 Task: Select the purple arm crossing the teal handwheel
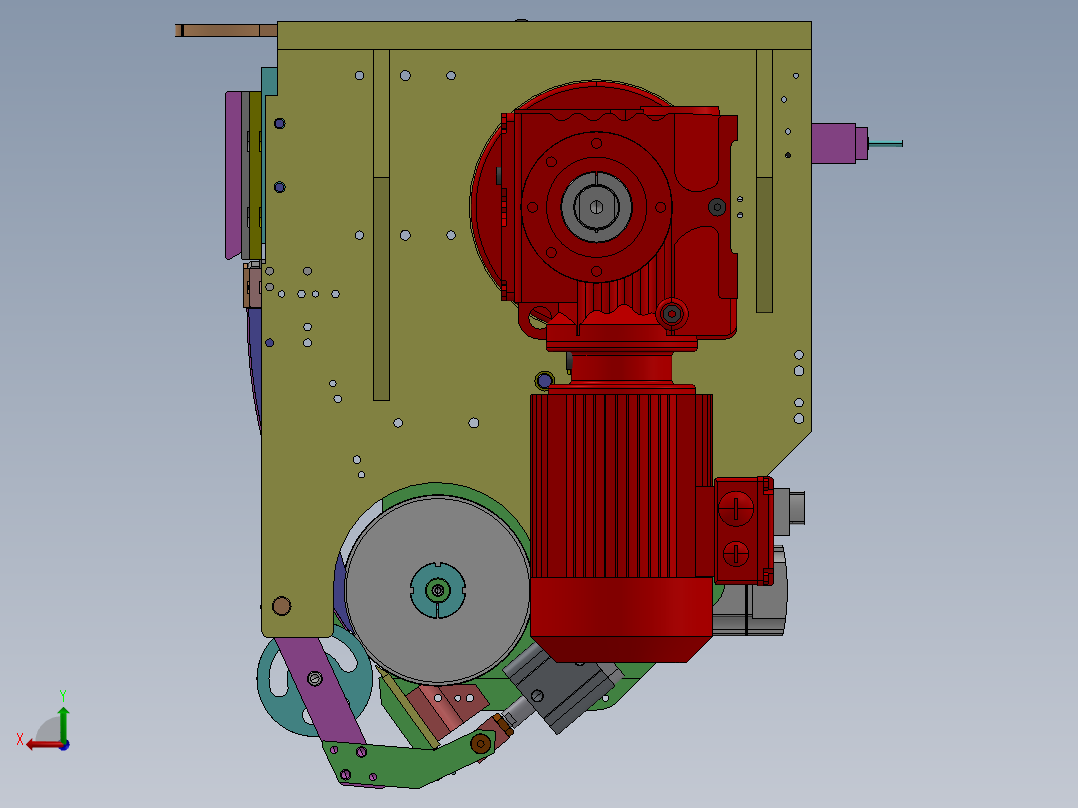pyautogui.click(x=320, y=690)
